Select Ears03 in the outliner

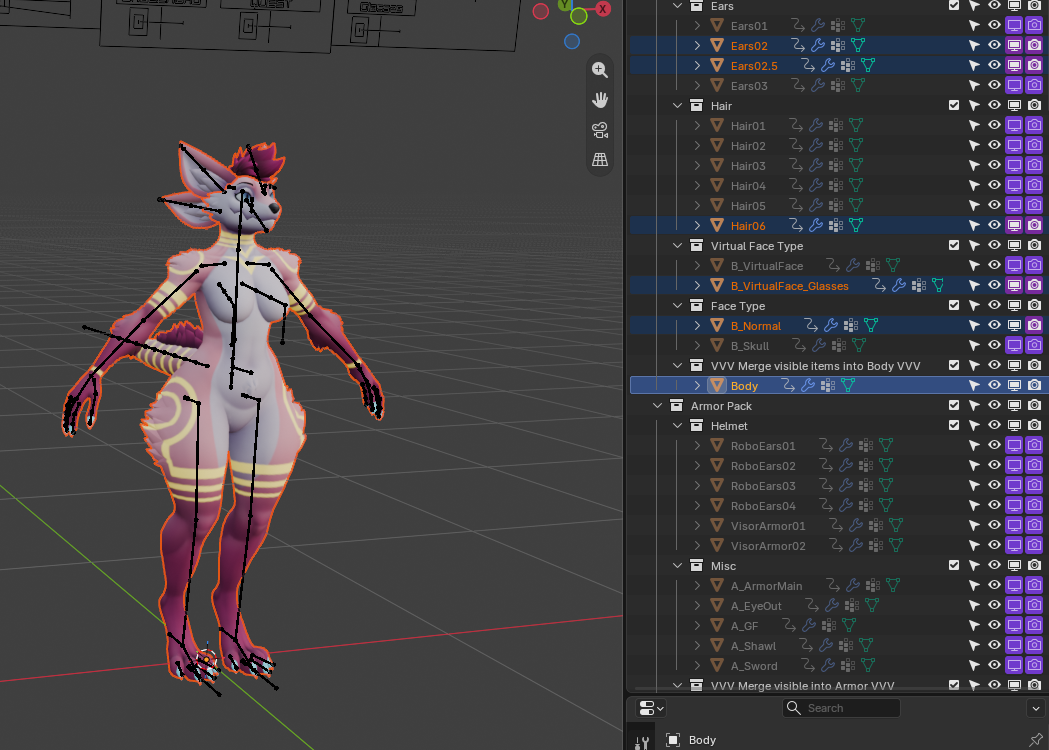pyautogui.click(x=749, y=86)
